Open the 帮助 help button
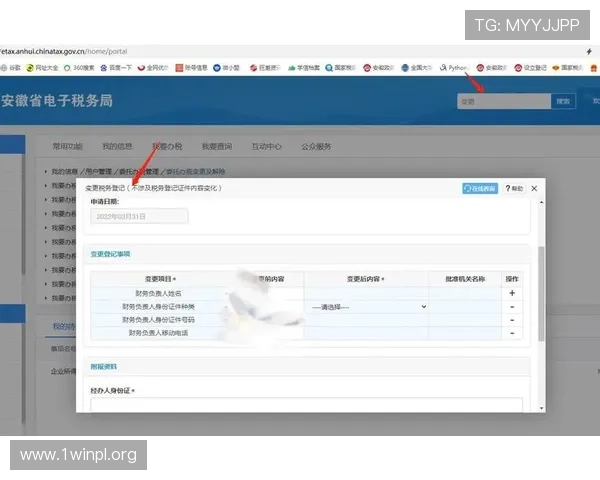The image size is (600, 480). [x=514, y=188]
